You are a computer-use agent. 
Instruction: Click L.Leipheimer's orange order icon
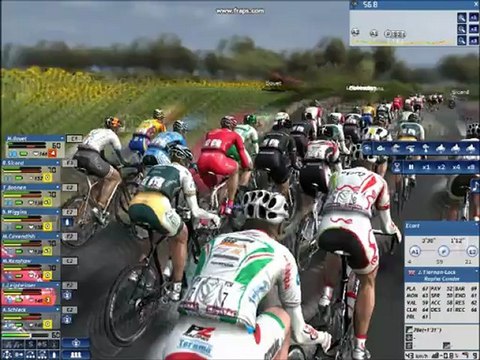(48, 300)
